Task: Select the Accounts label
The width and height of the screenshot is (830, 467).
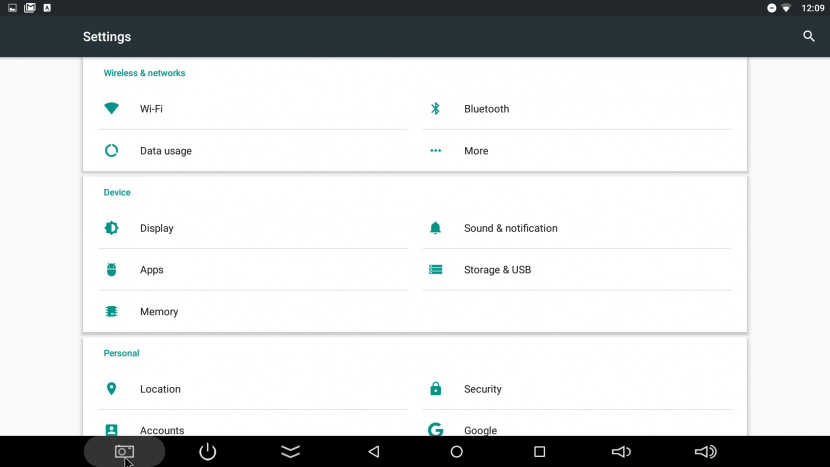Action: [x=162, y=430]
